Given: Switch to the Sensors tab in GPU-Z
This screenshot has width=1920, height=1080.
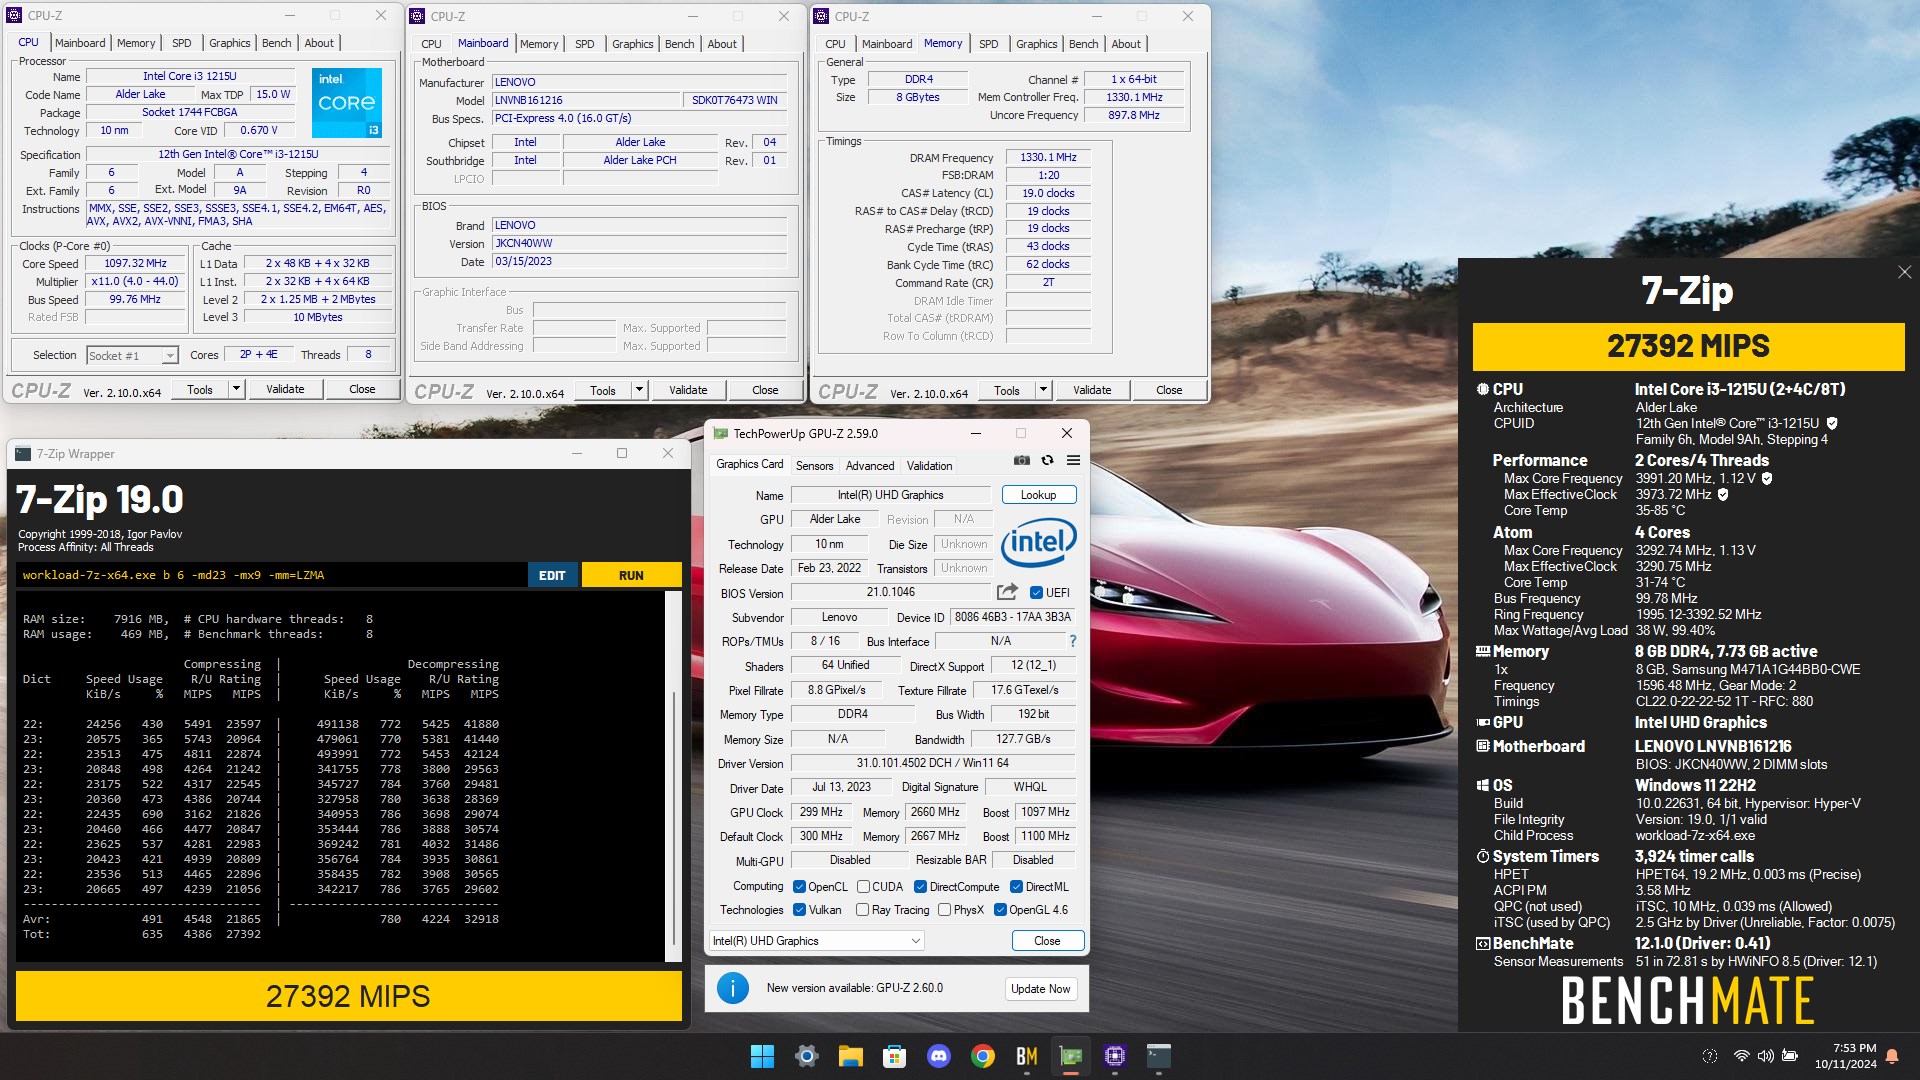Looking at the screenshot, I should click(x=814, y=466).
